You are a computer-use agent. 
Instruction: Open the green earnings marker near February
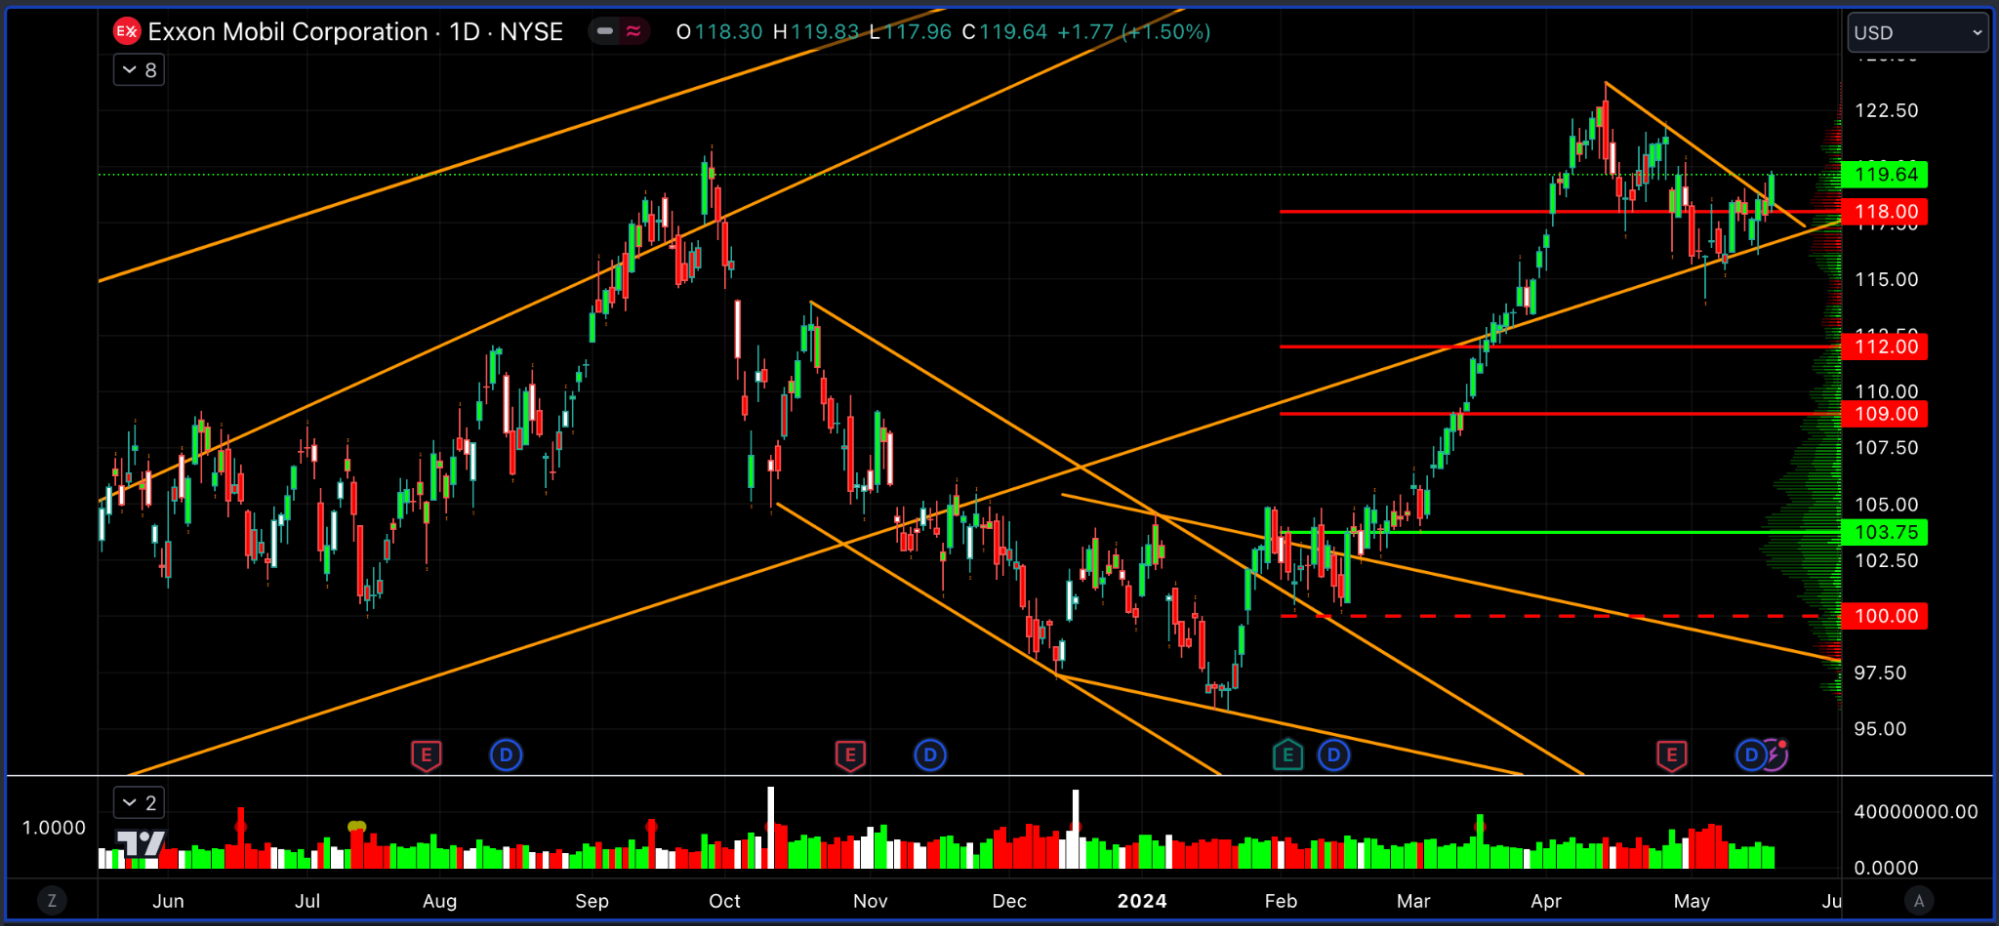[x=1287, y=755]
